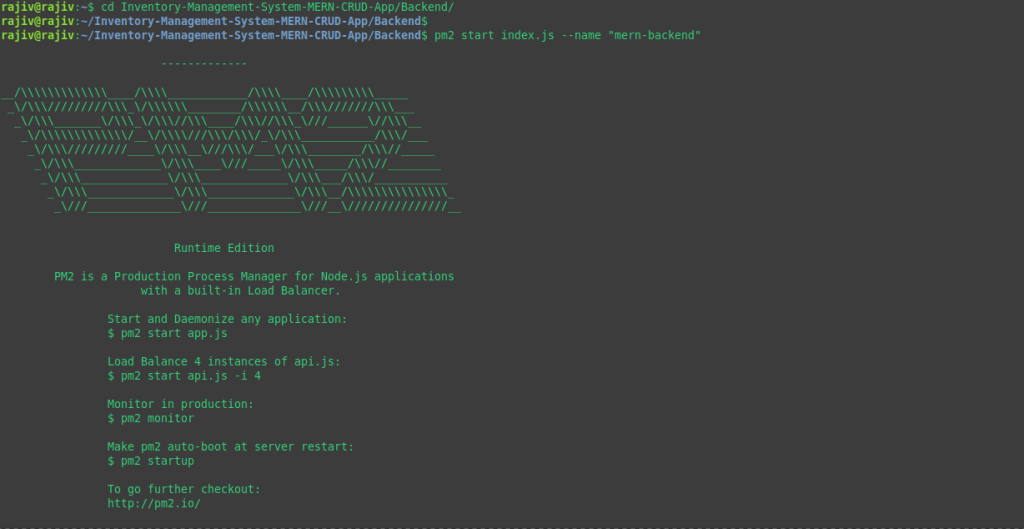Click the http://pm2.io/ link

[x=153, y=504]
